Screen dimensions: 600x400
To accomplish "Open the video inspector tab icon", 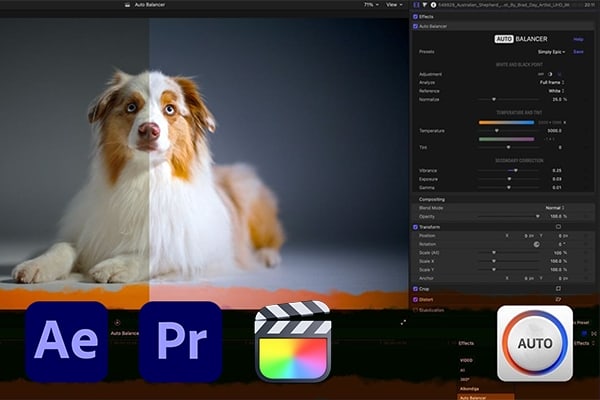I will click(x=416, y=5).
